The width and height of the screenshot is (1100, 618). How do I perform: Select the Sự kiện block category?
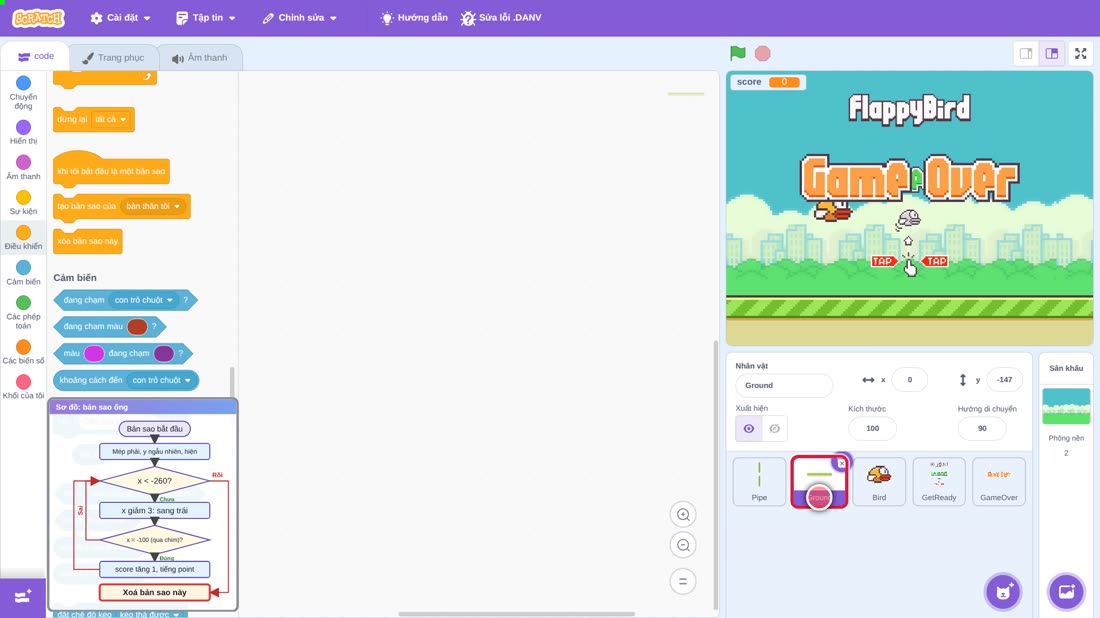click(23, 203)
